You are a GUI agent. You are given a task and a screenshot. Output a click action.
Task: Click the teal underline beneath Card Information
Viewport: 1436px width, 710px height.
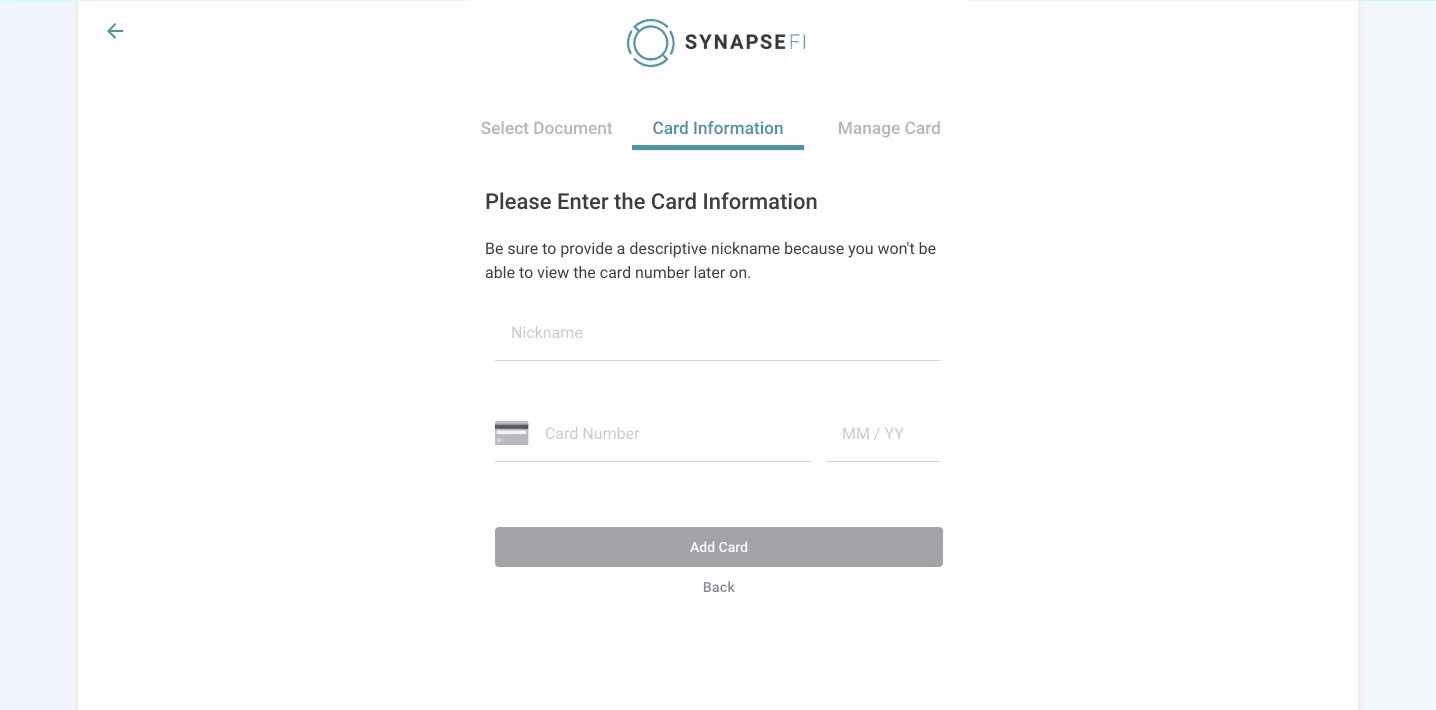[x=718, y=148]
